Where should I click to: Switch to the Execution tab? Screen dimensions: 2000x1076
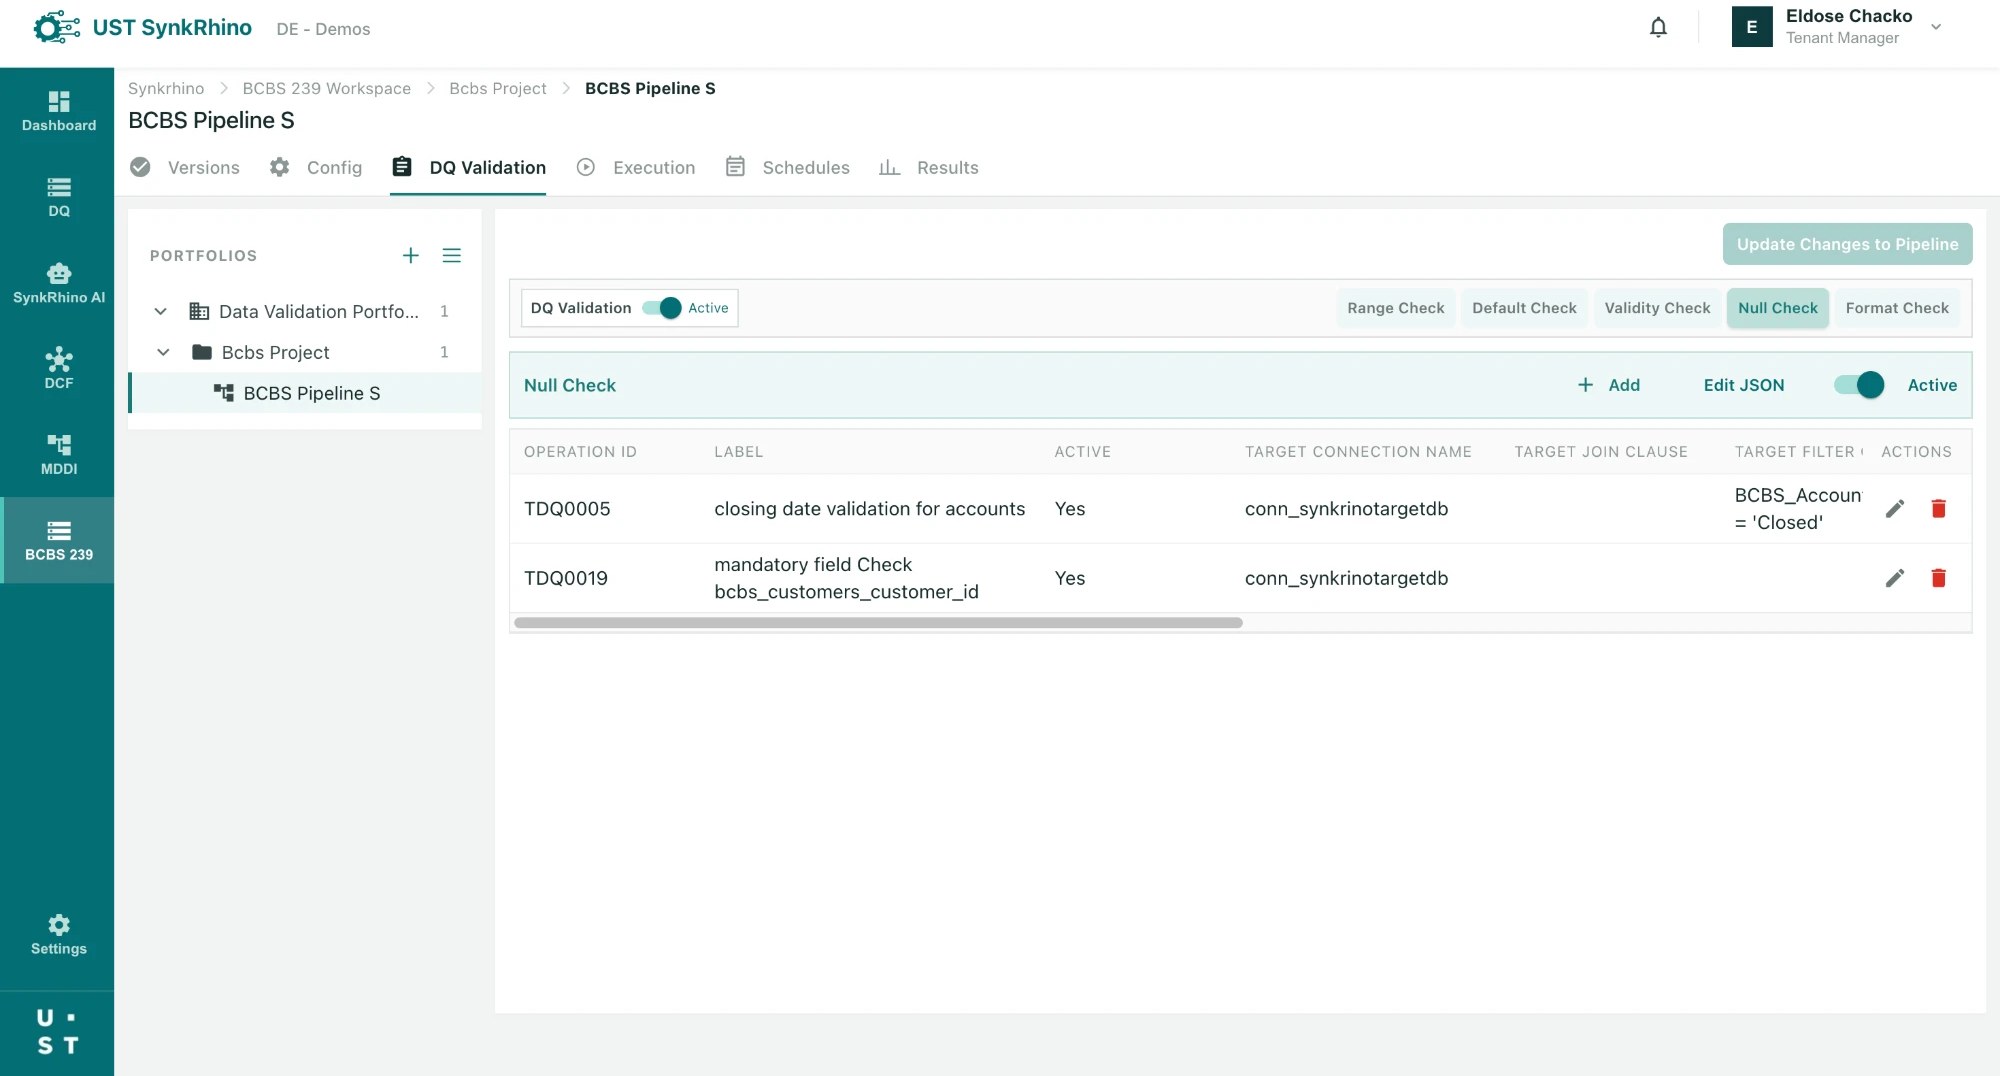tap(636, 167)
